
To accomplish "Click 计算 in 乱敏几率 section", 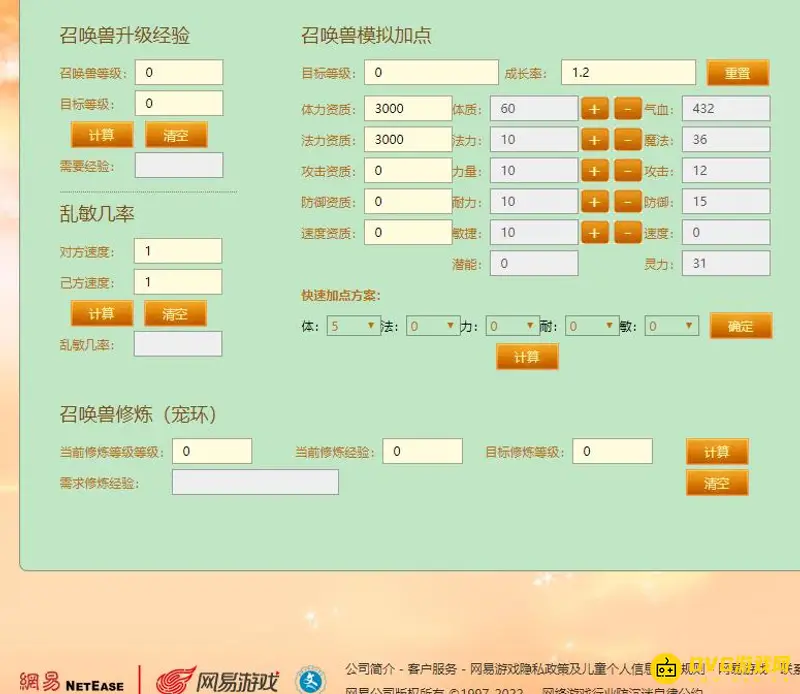I will [x=102, y=313].
